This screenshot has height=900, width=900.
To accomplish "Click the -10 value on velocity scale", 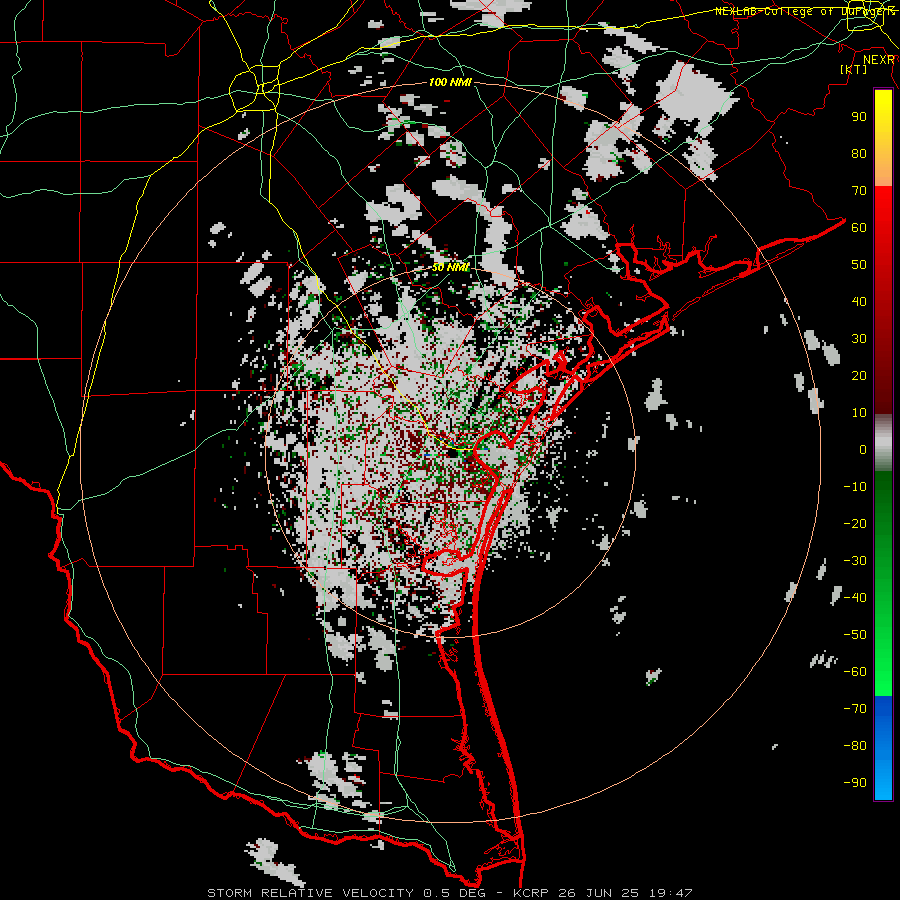I will (855, 487).
